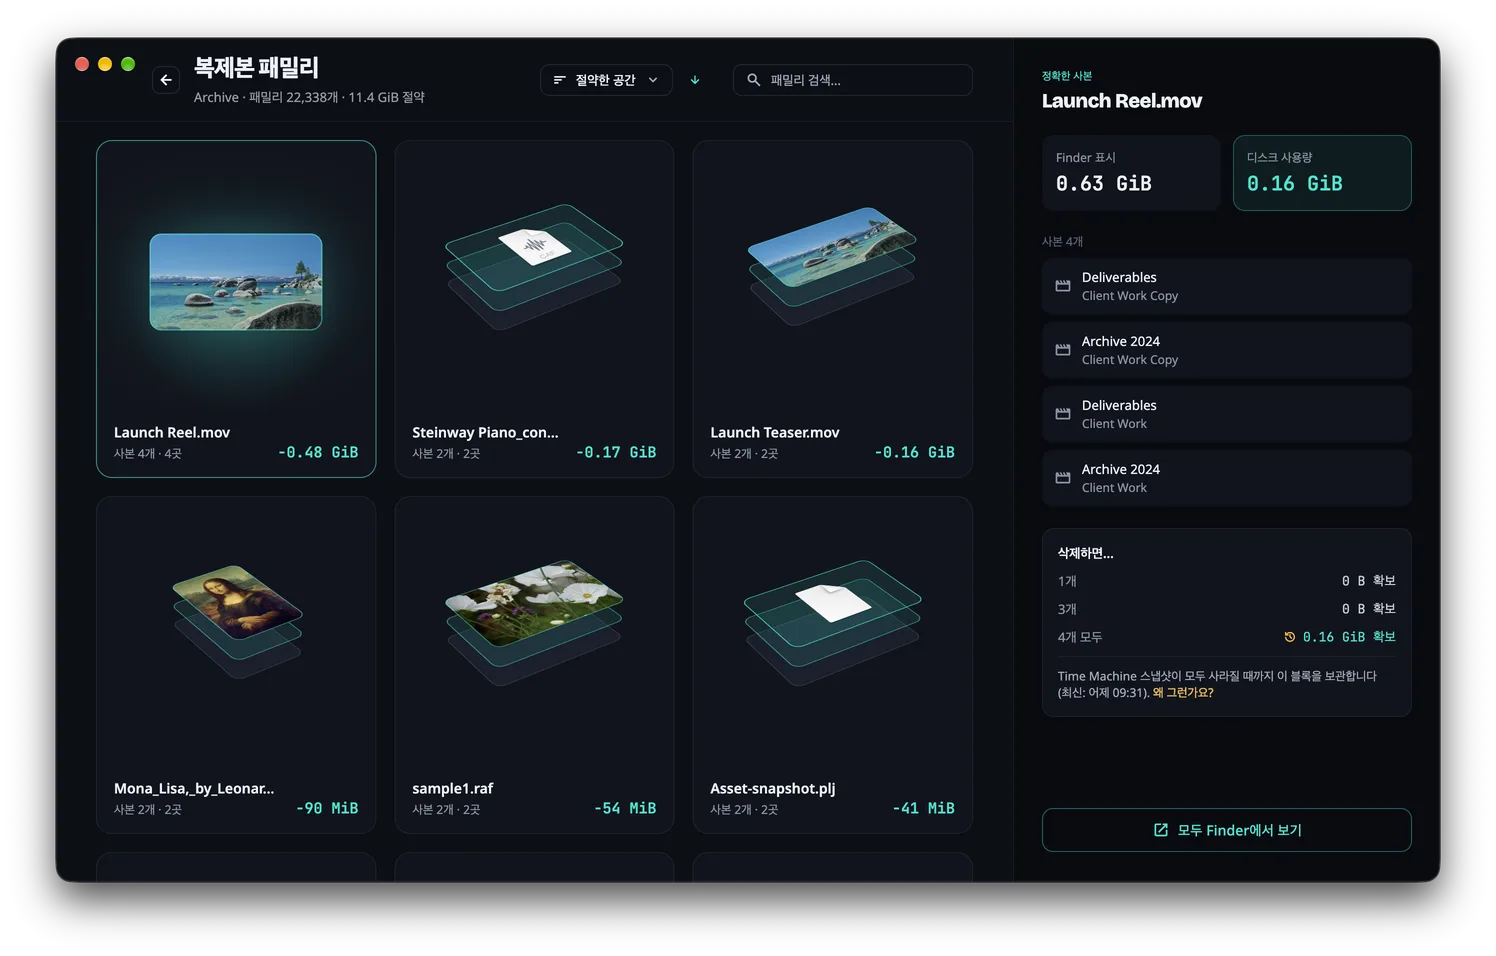Viewport: 1496px width, 956px height.
Task: Click film icon beside Deliverables Client Work Copy
Action: click(1063, 286)
